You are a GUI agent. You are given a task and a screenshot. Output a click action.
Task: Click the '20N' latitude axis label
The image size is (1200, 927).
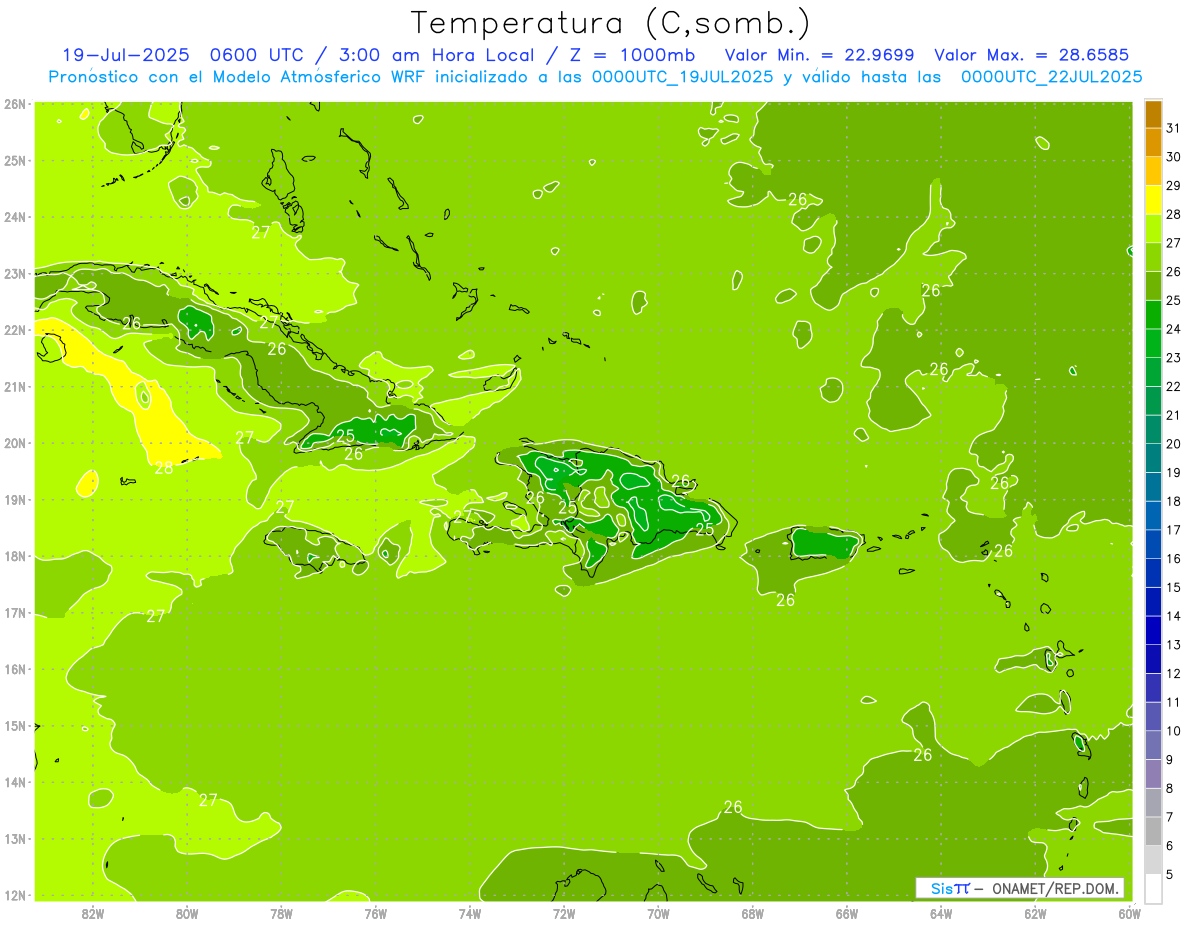(14, 443)
